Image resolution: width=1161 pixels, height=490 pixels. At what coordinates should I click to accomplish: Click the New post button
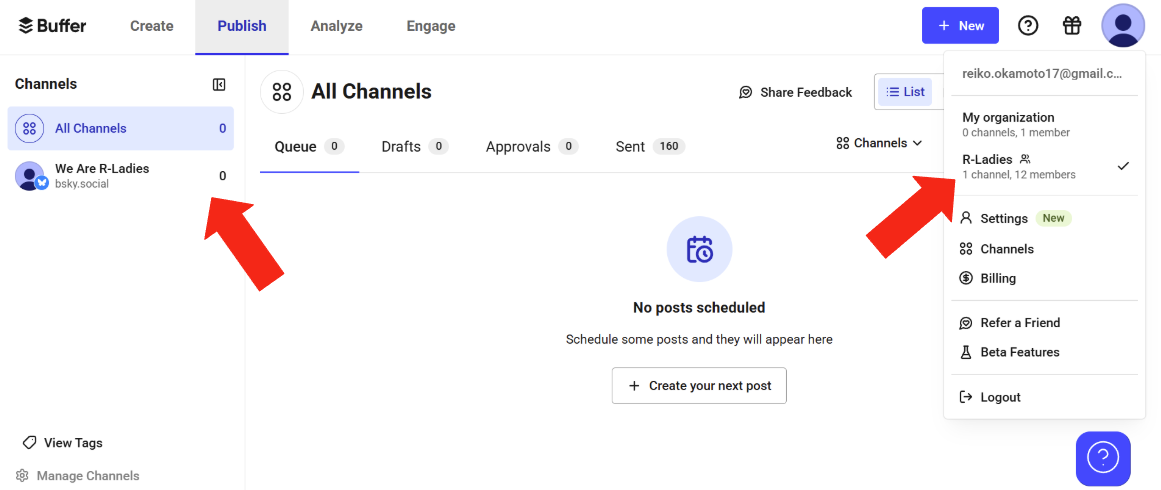960,26
